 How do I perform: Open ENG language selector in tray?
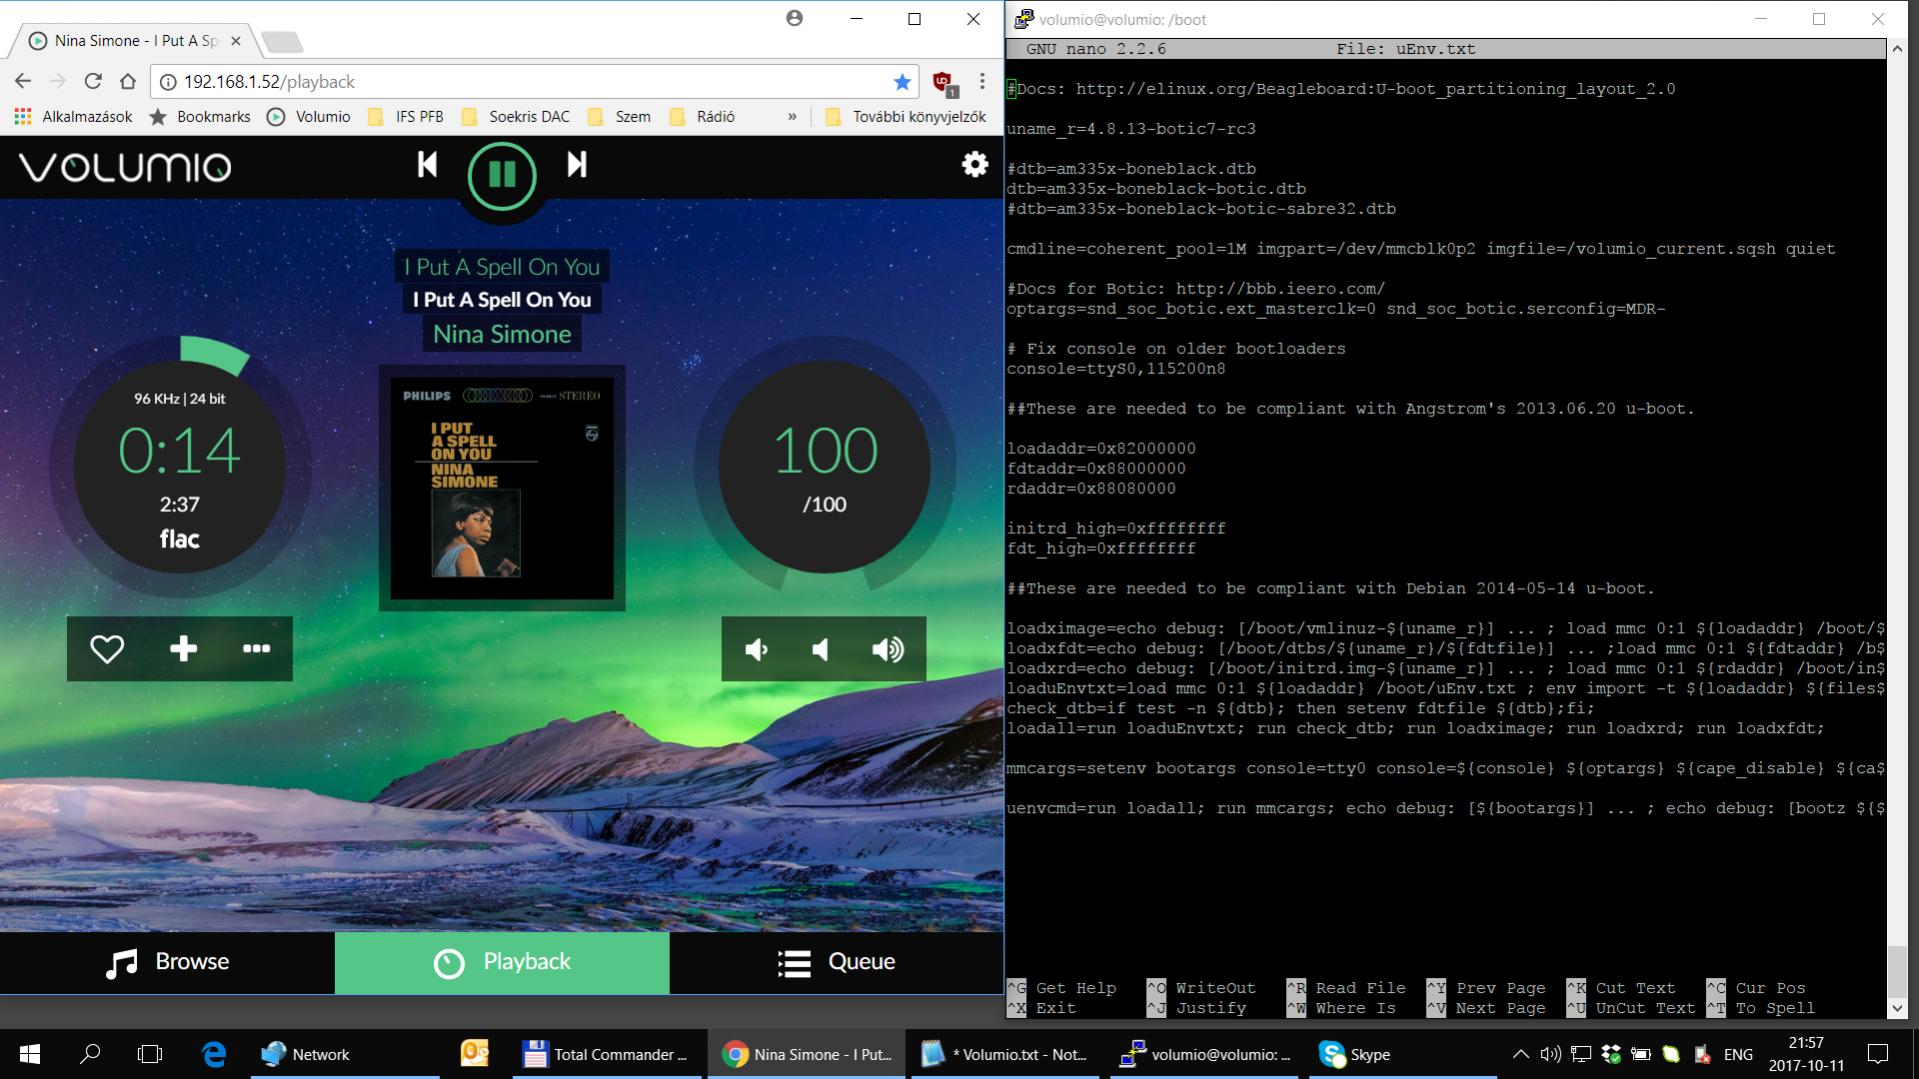click(1738, 1054)
